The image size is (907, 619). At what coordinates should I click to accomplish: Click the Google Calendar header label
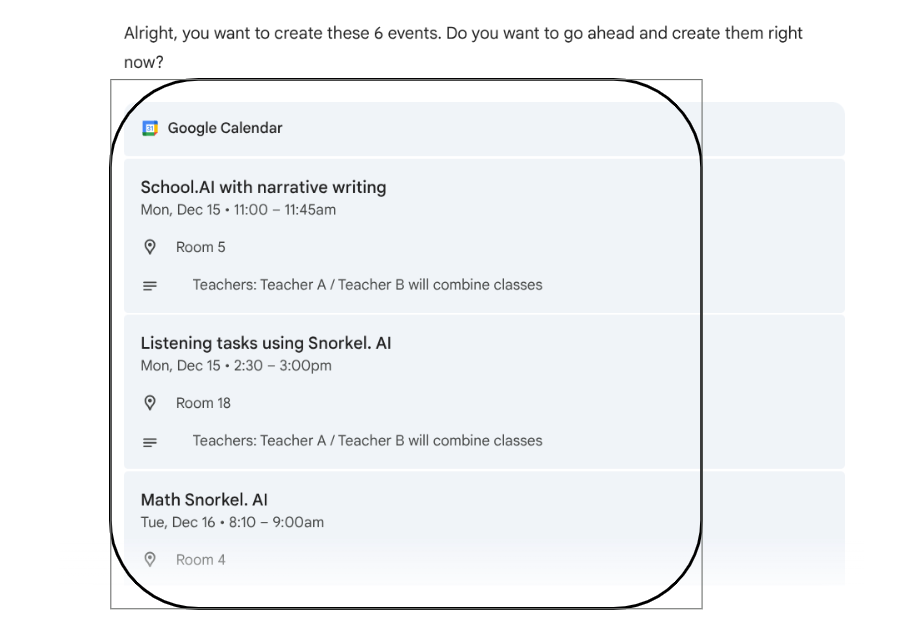(225, 128)
